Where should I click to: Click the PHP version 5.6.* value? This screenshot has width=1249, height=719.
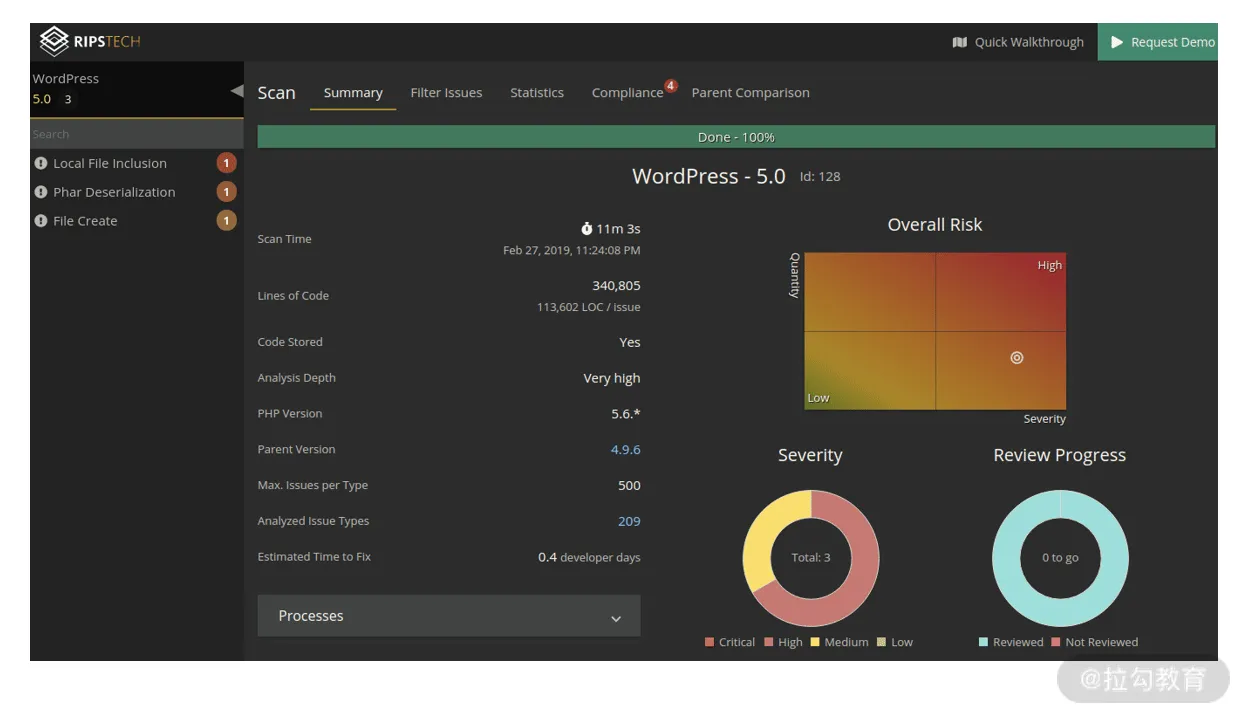pos(626,414)
